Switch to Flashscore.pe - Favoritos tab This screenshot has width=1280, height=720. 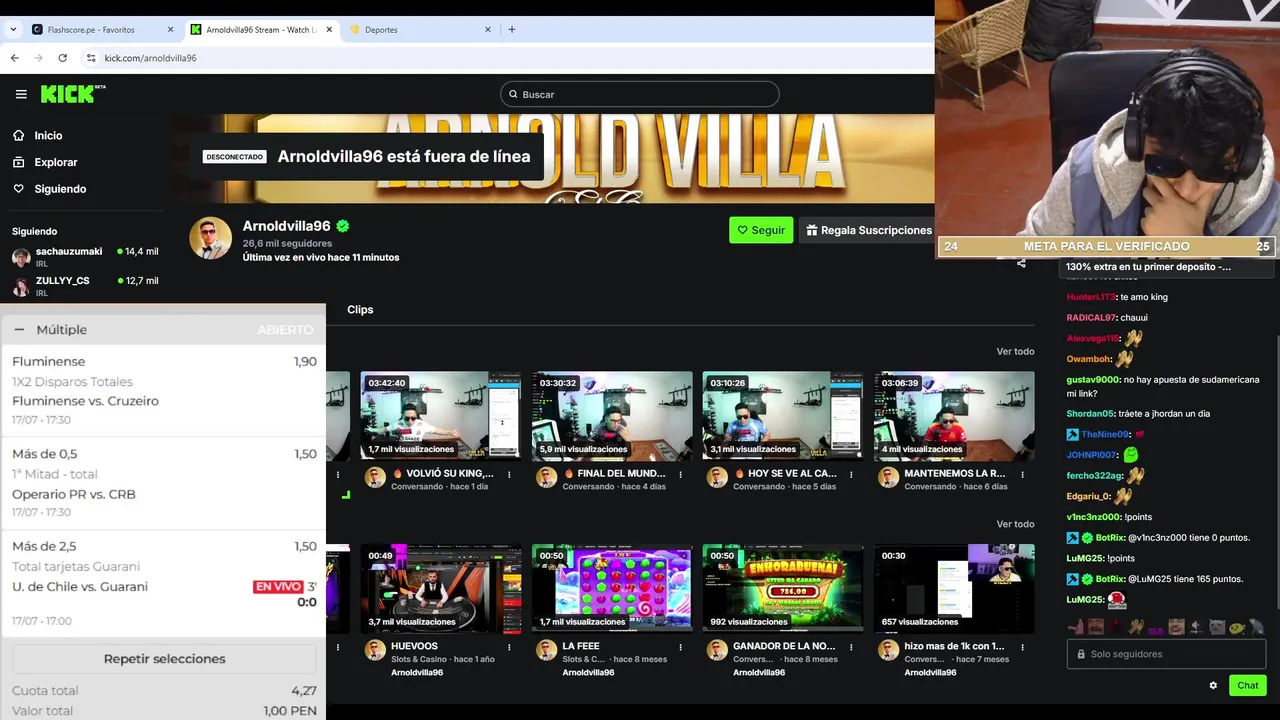(102, 30)
